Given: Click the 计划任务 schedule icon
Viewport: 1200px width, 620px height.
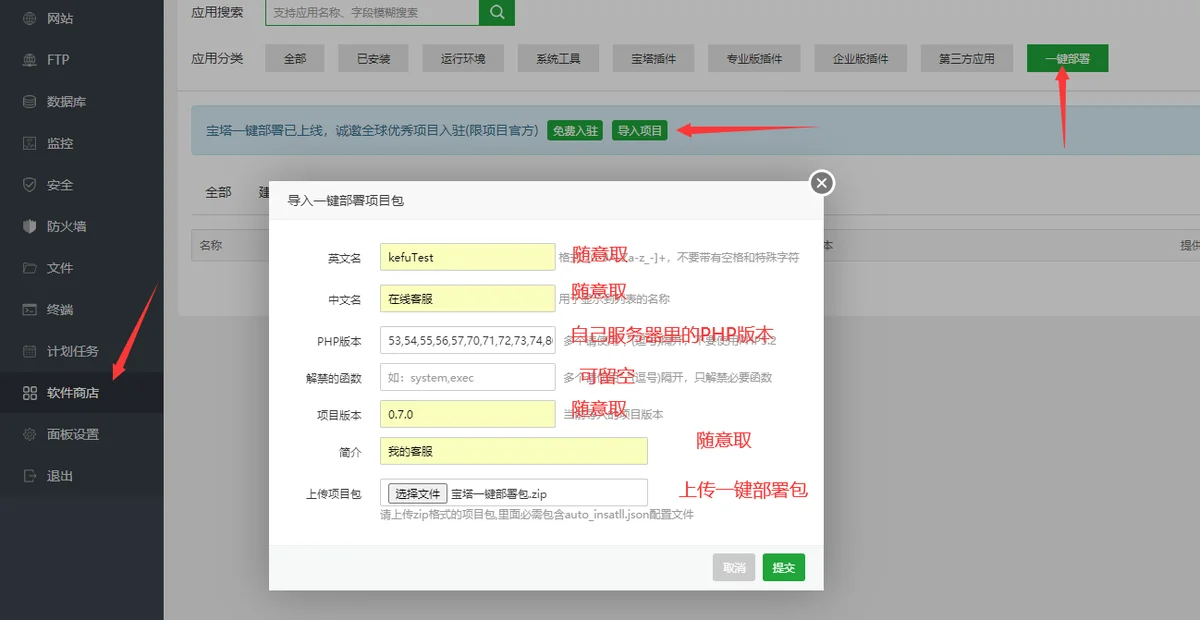Looking at the screenshot, I should click(x=29, y=351).
